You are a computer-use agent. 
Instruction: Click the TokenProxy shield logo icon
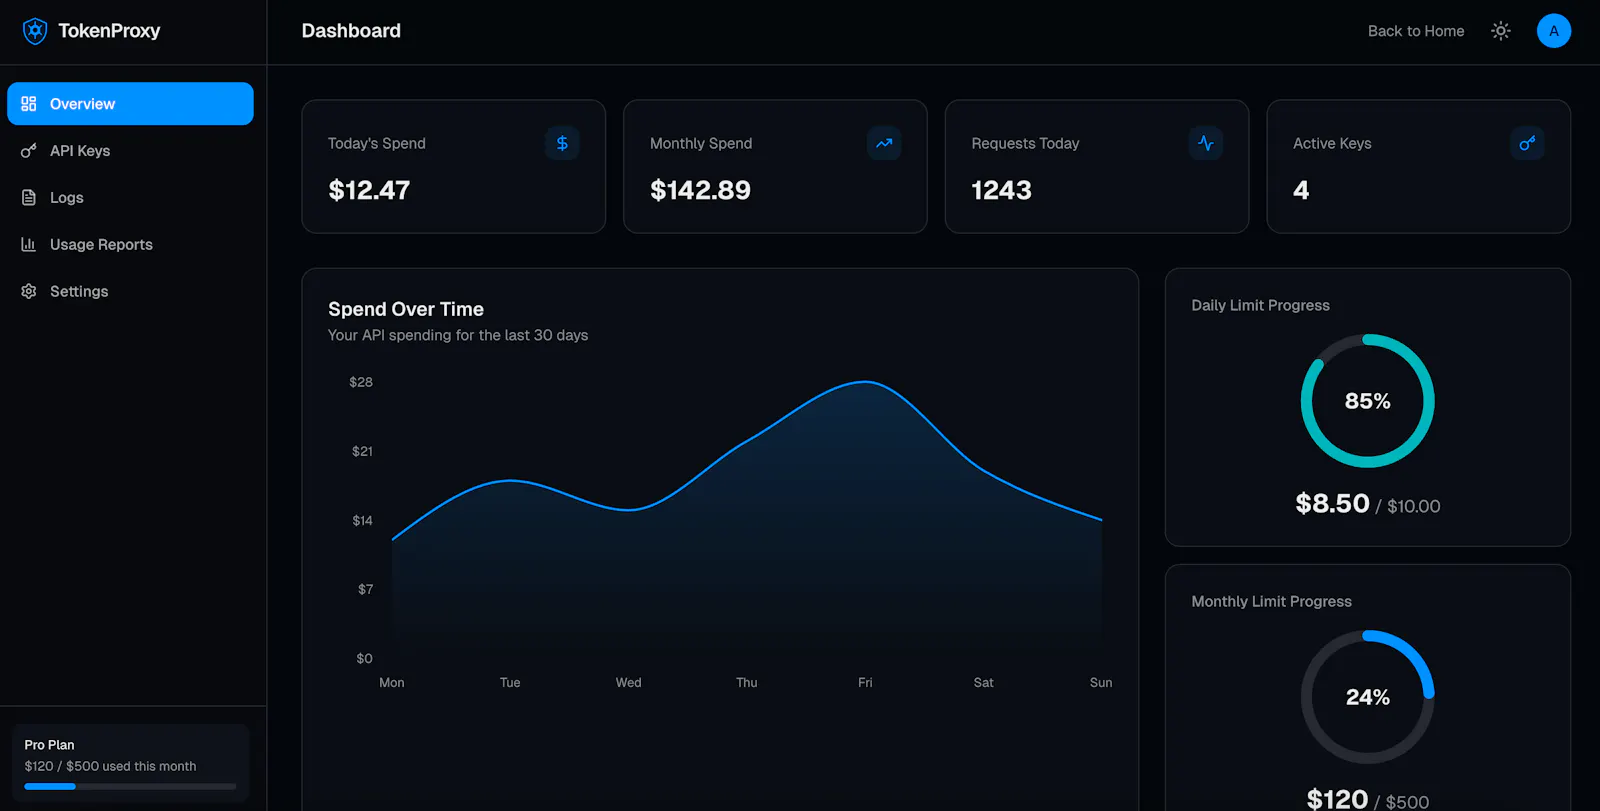[35, 31]
